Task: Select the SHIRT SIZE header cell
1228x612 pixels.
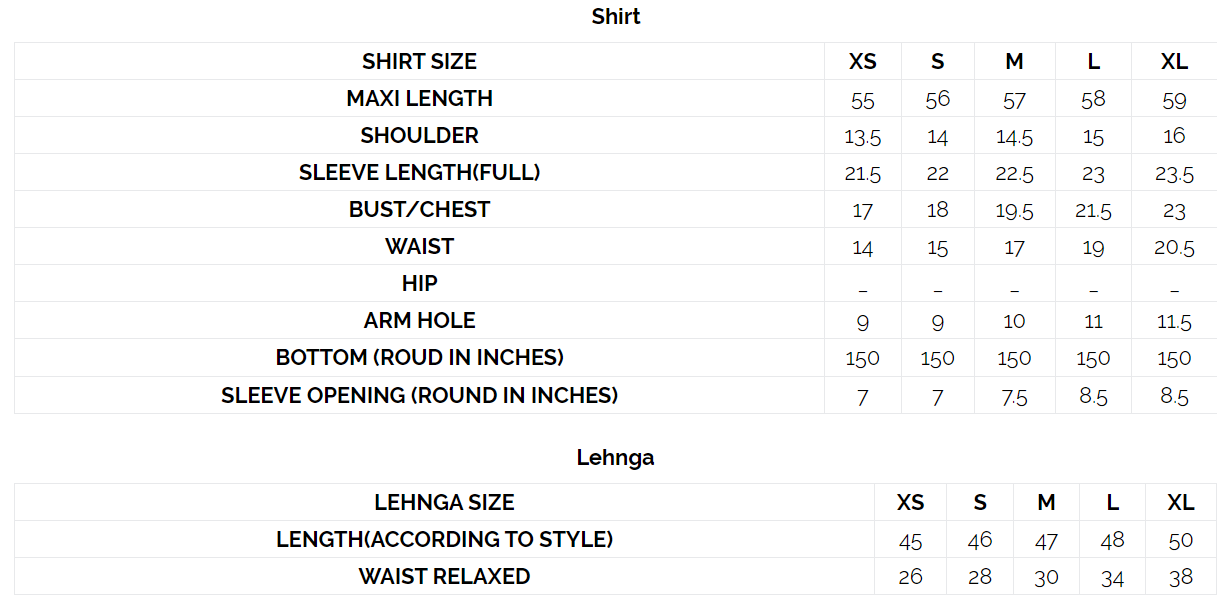Action: [419, 62]
